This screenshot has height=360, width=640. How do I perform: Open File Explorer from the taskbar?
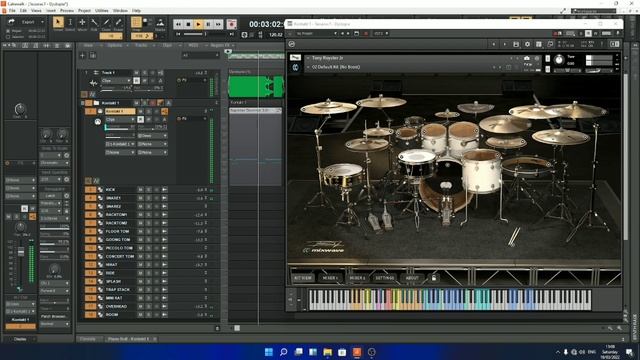click(327, 352)
